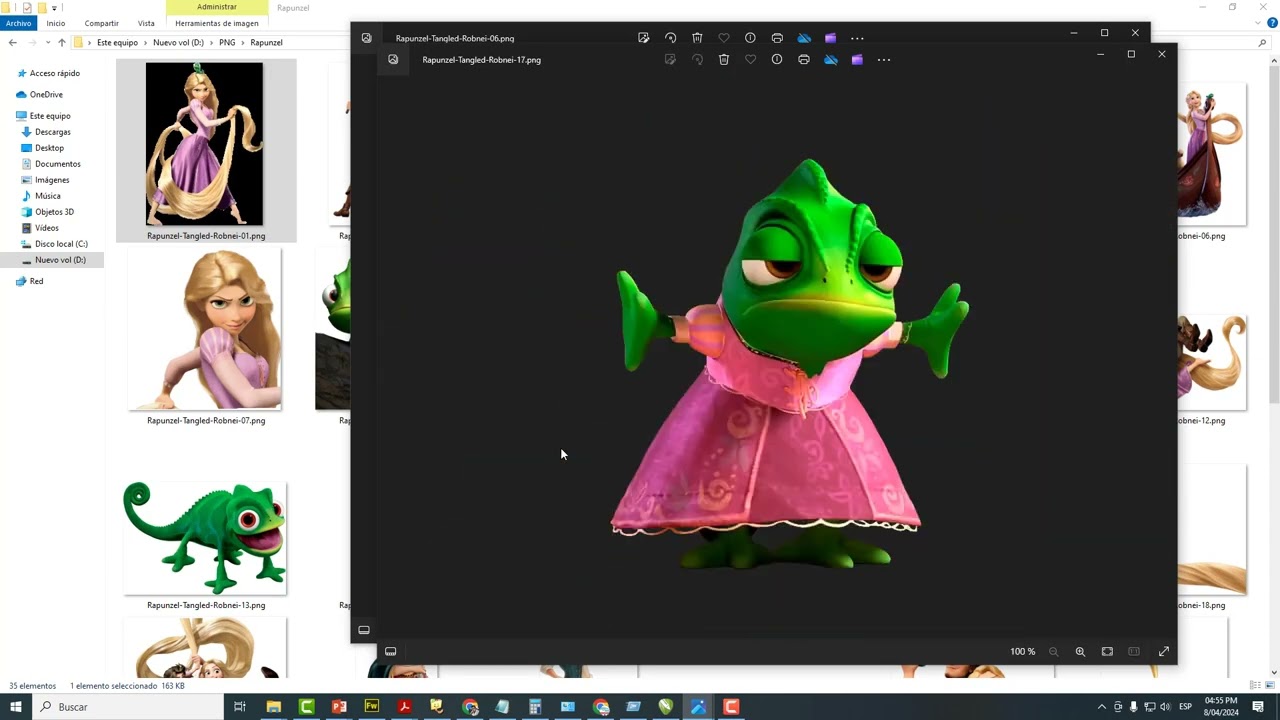This screenshot has width=1280, height=720.
Task: Select Rapunzel-Tangled-Robnei-07.png thumbnail
Action: [205, 331]
